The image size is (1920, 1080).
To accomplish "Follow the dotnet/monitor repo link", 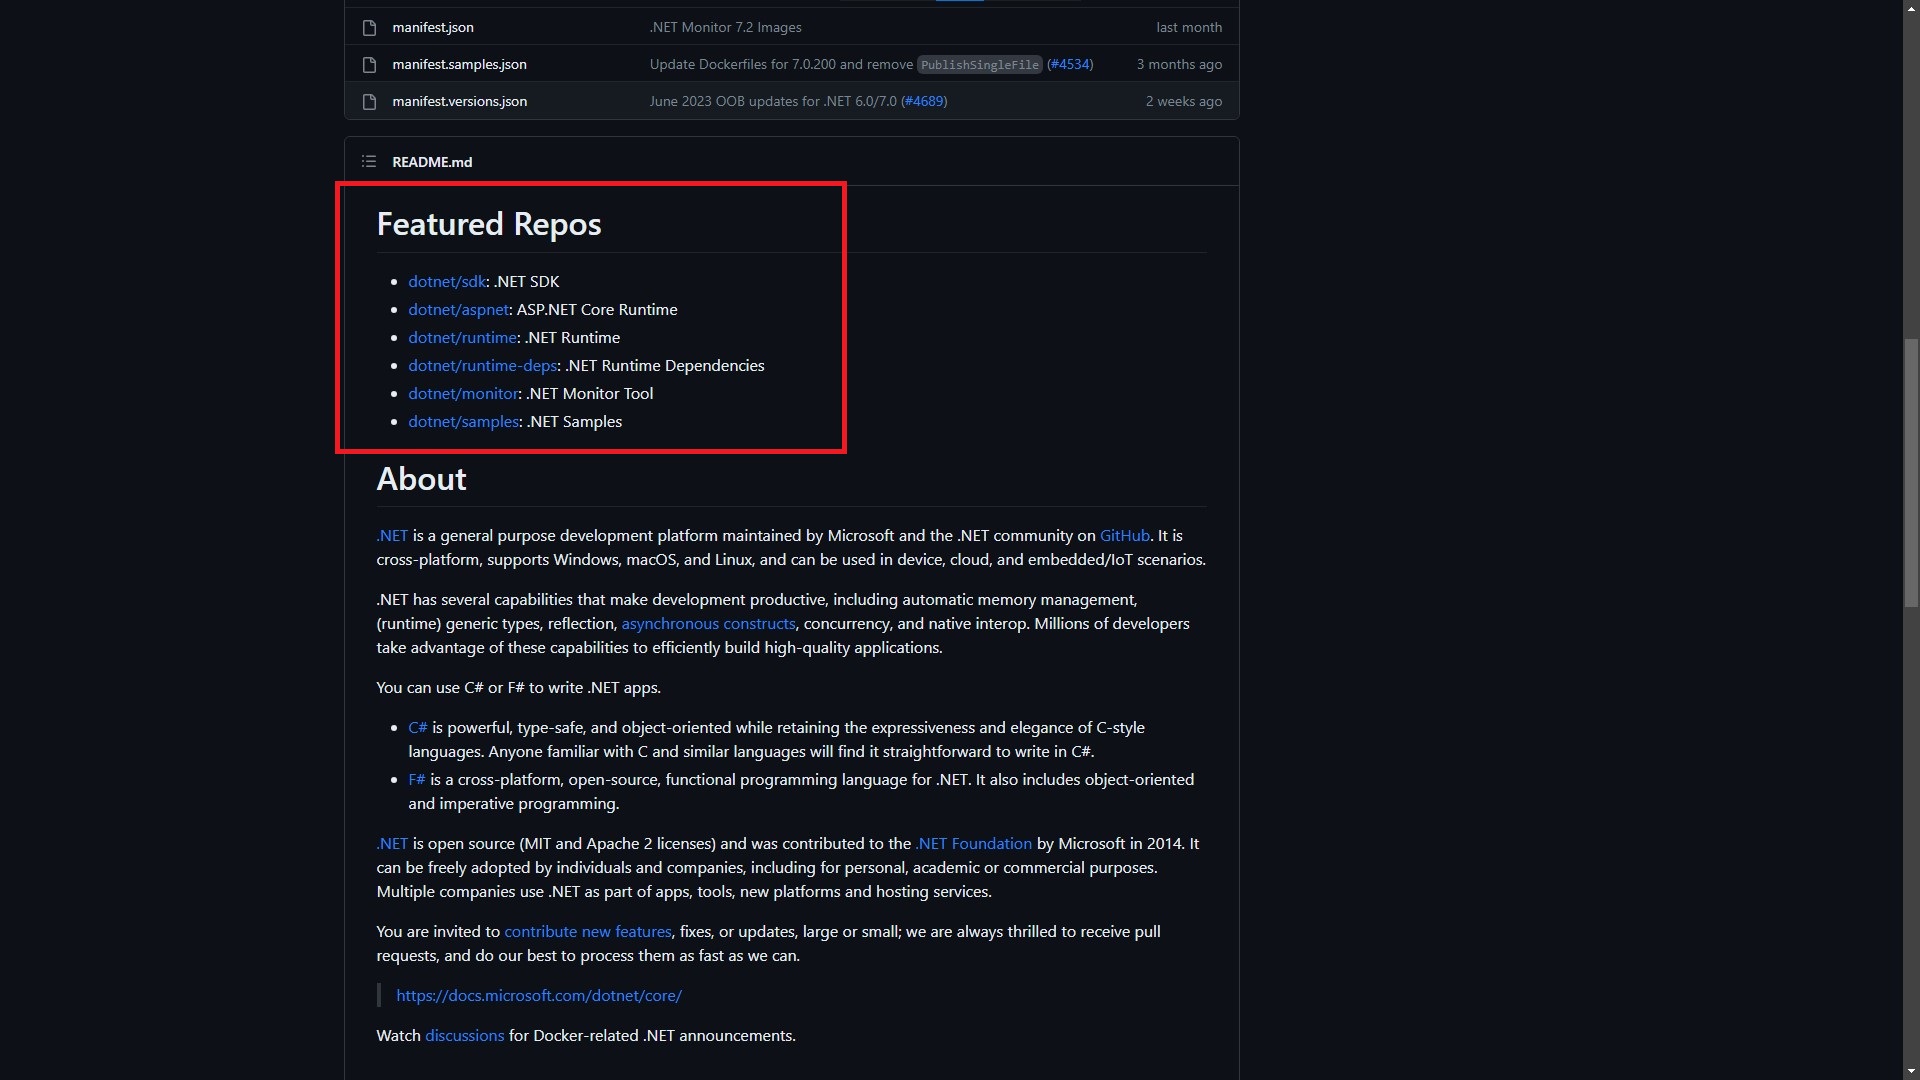I will click(463, 393).
